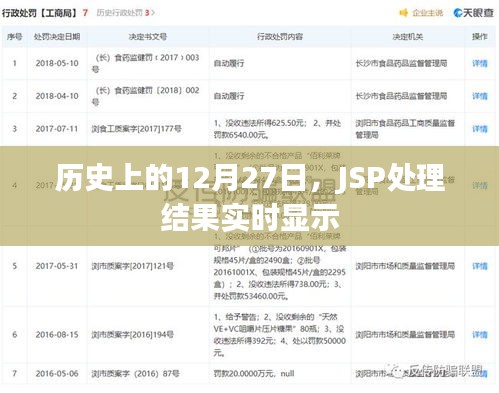The width and height of the screenshot is (499, 393).
Task: Click the chevron after 历史行政处罚 3
Action: click(x=153, y=13)
